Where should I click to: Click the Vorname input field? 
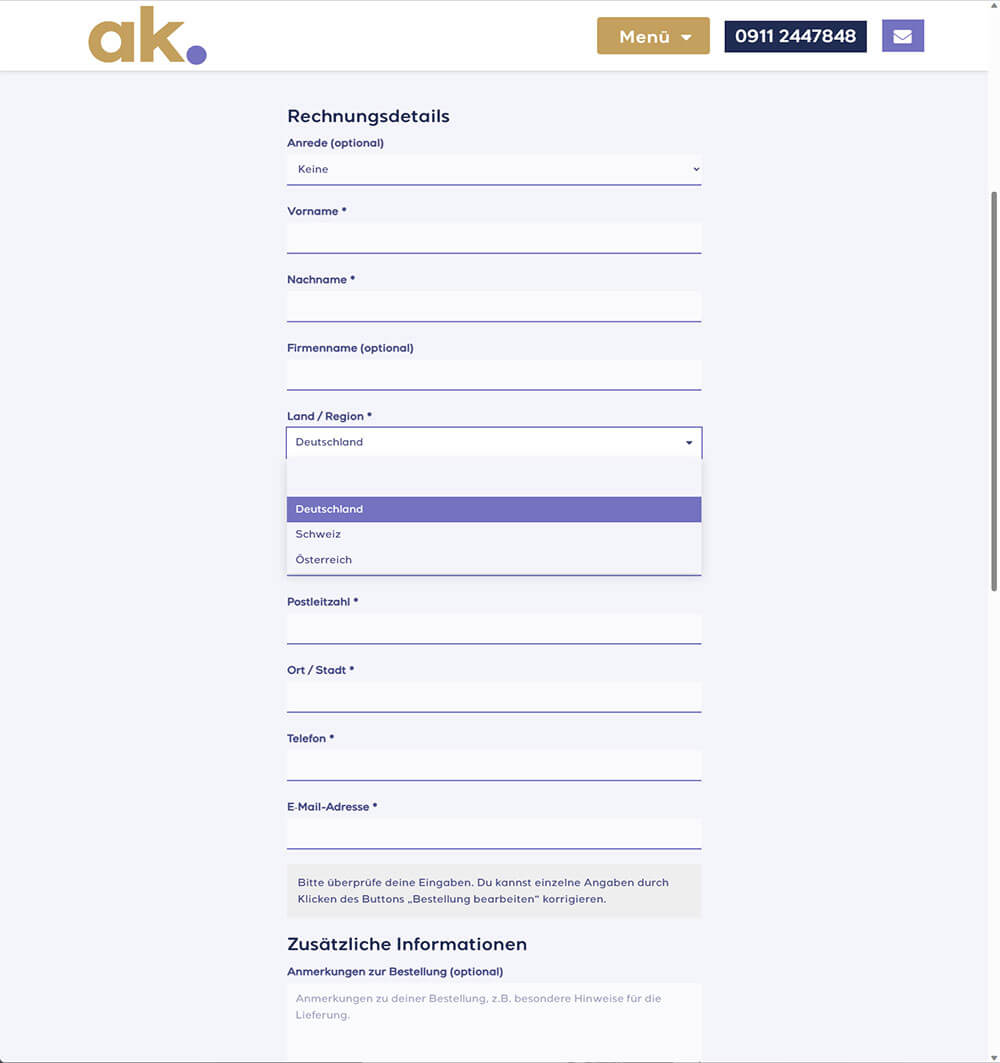[x=494, y=238]
